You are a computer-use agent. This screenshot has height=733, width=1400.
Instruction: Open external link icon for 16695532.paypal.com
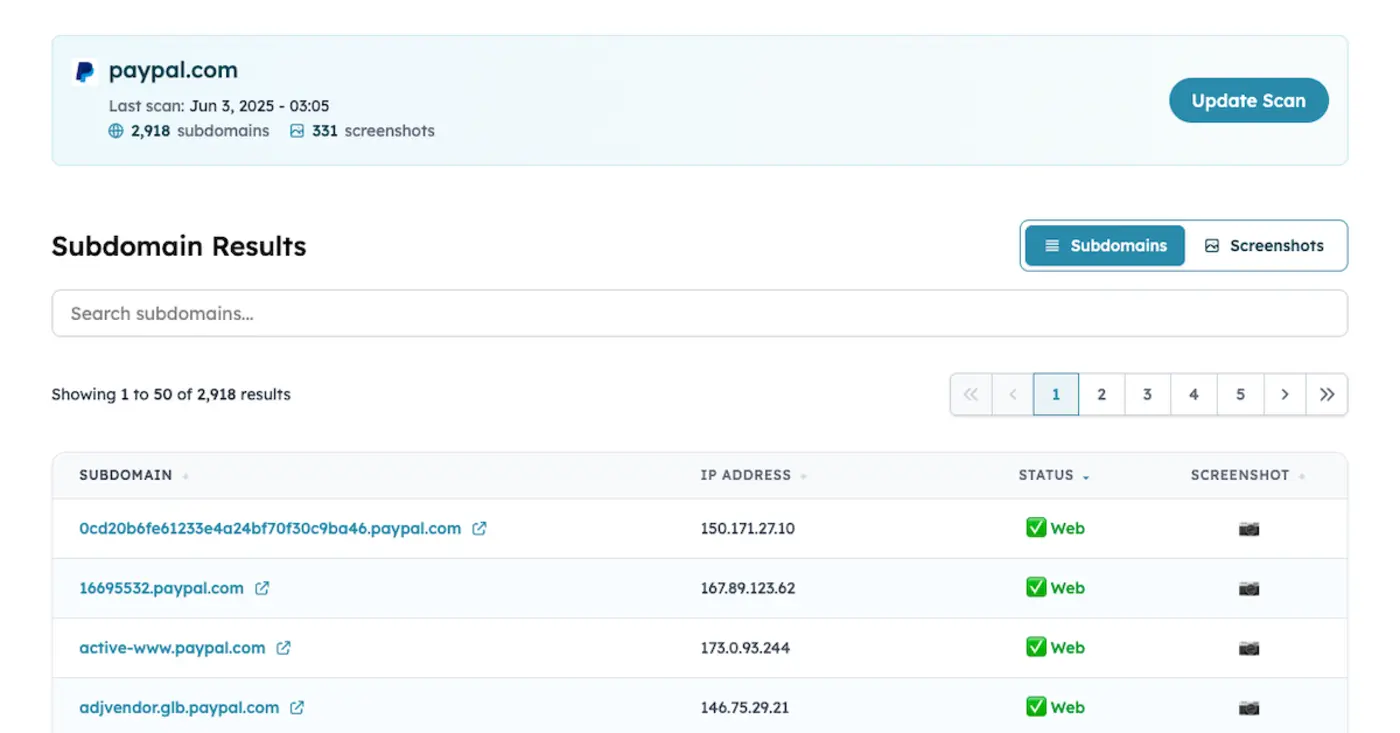tap(262, 588)
